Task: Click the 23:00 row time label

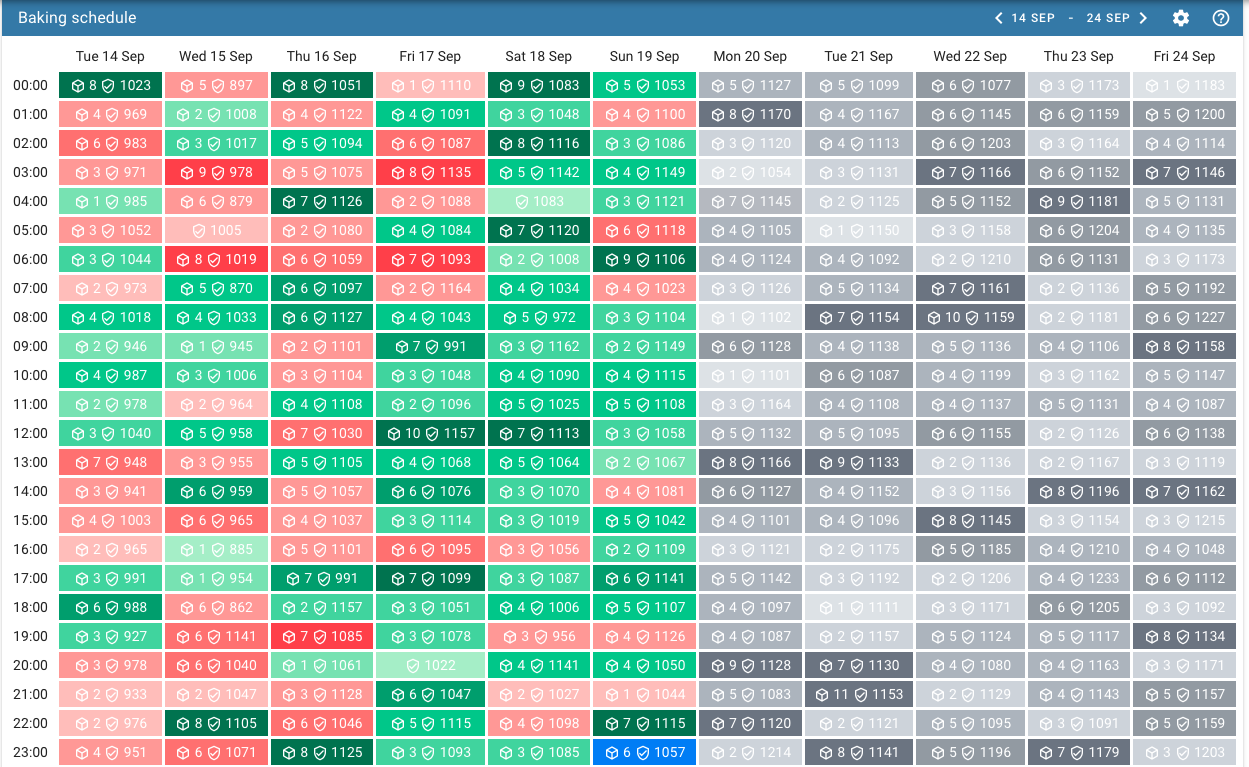Action: pos(30,753)
